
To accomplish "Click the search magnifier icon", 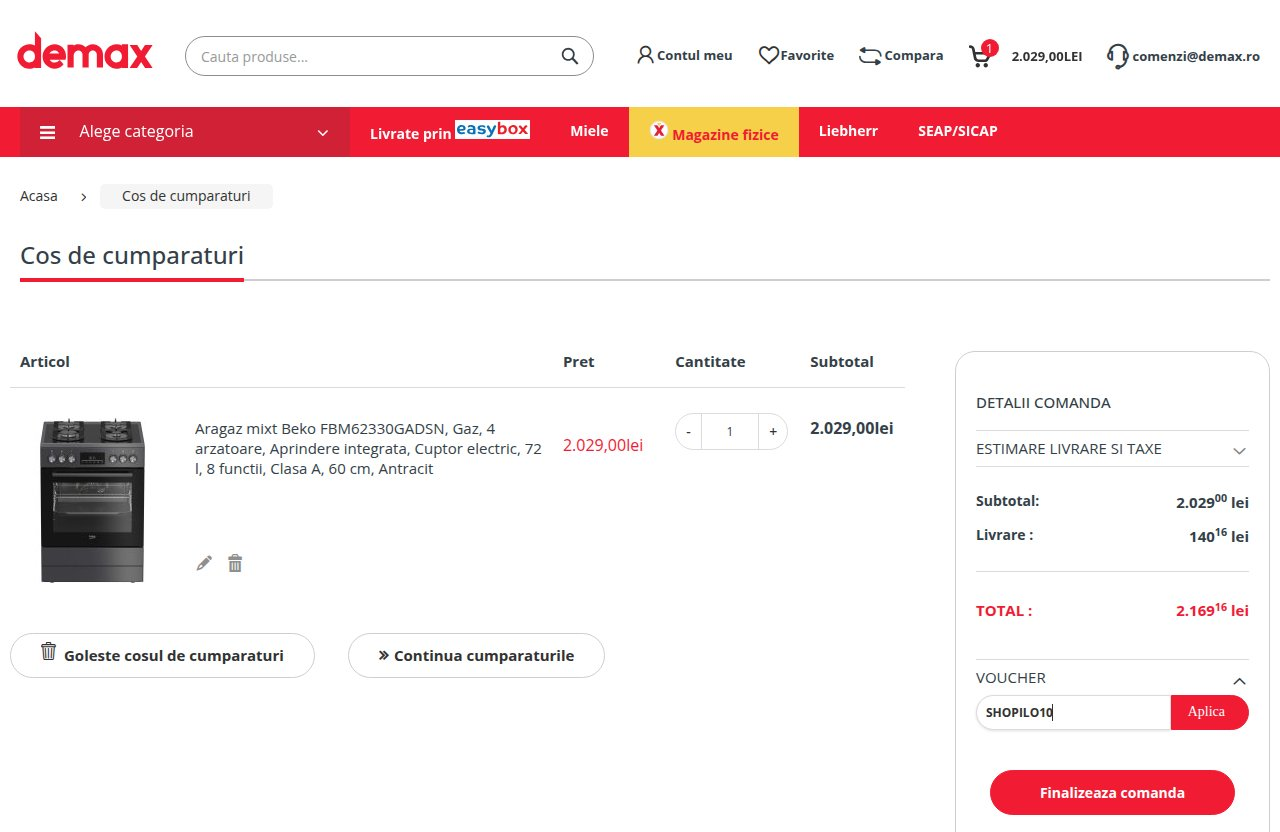I will click(570, 56).
